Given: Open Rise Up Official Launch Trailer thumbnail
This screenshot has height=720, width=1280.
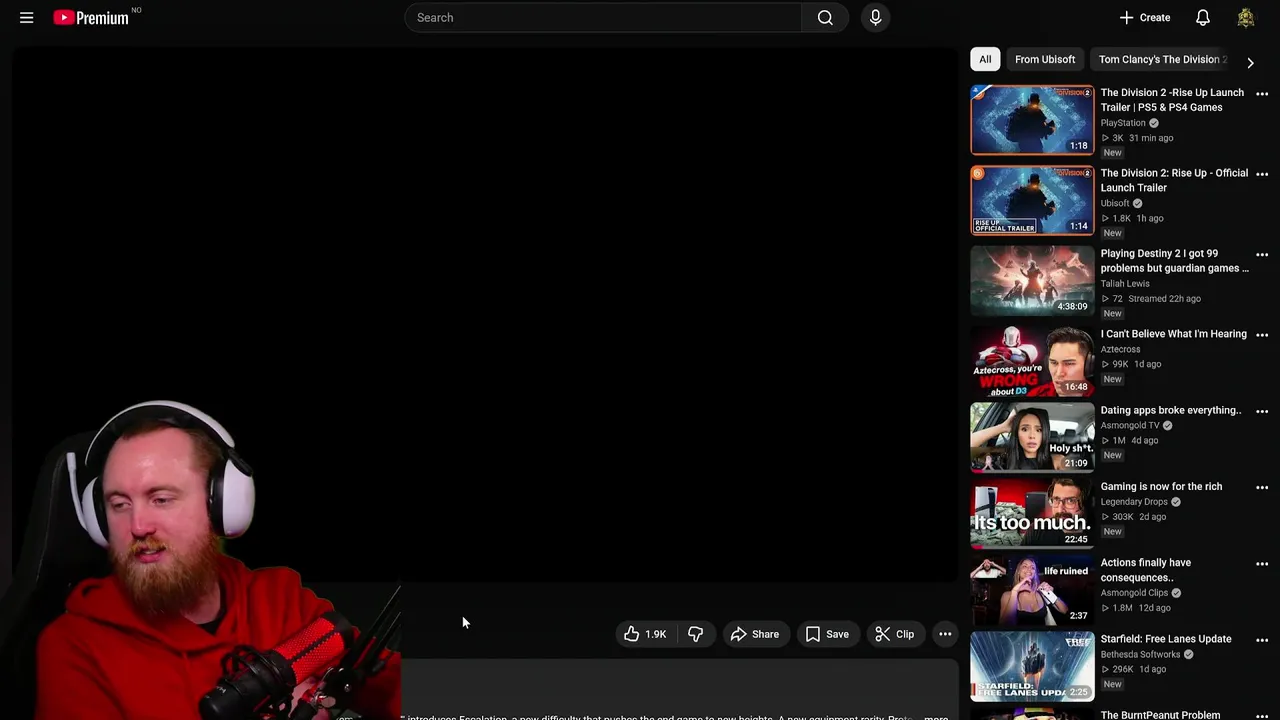Looking at the screenshot, I should (1032, 200).
